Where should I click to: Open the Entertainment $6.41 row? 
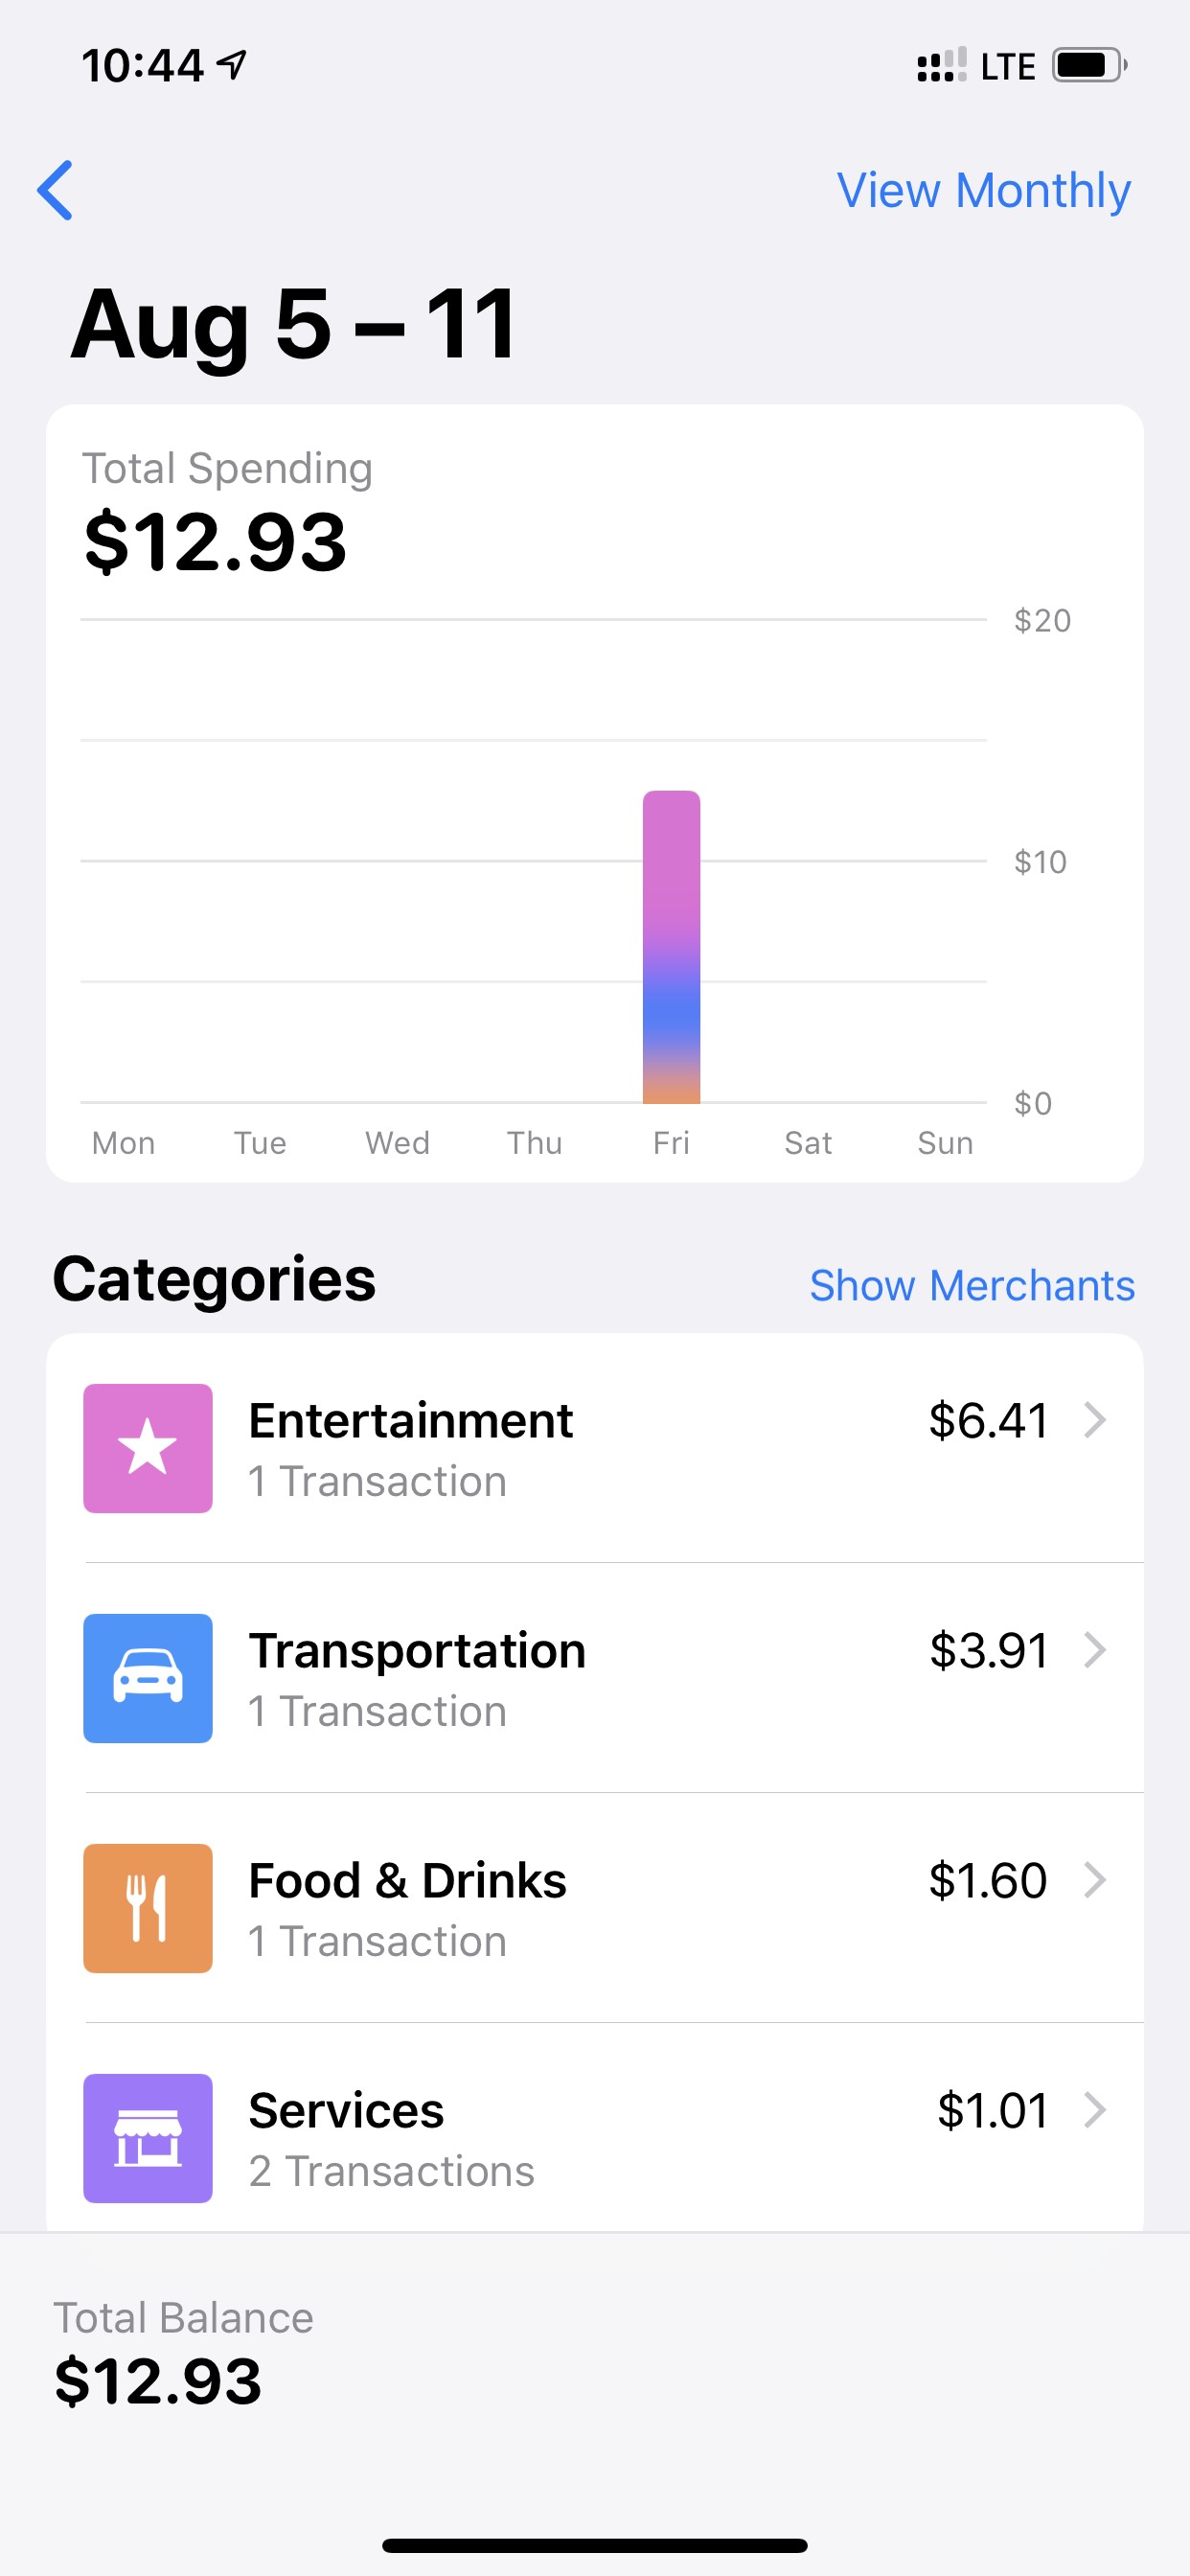595,1448
